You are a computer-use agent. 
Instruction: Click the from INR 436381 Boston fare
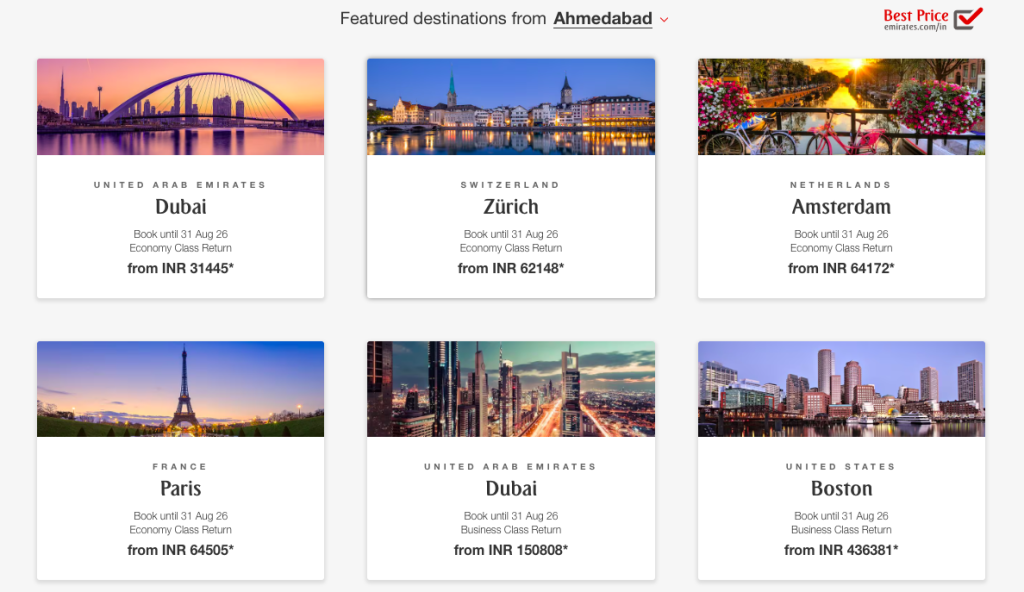[841, 550]
